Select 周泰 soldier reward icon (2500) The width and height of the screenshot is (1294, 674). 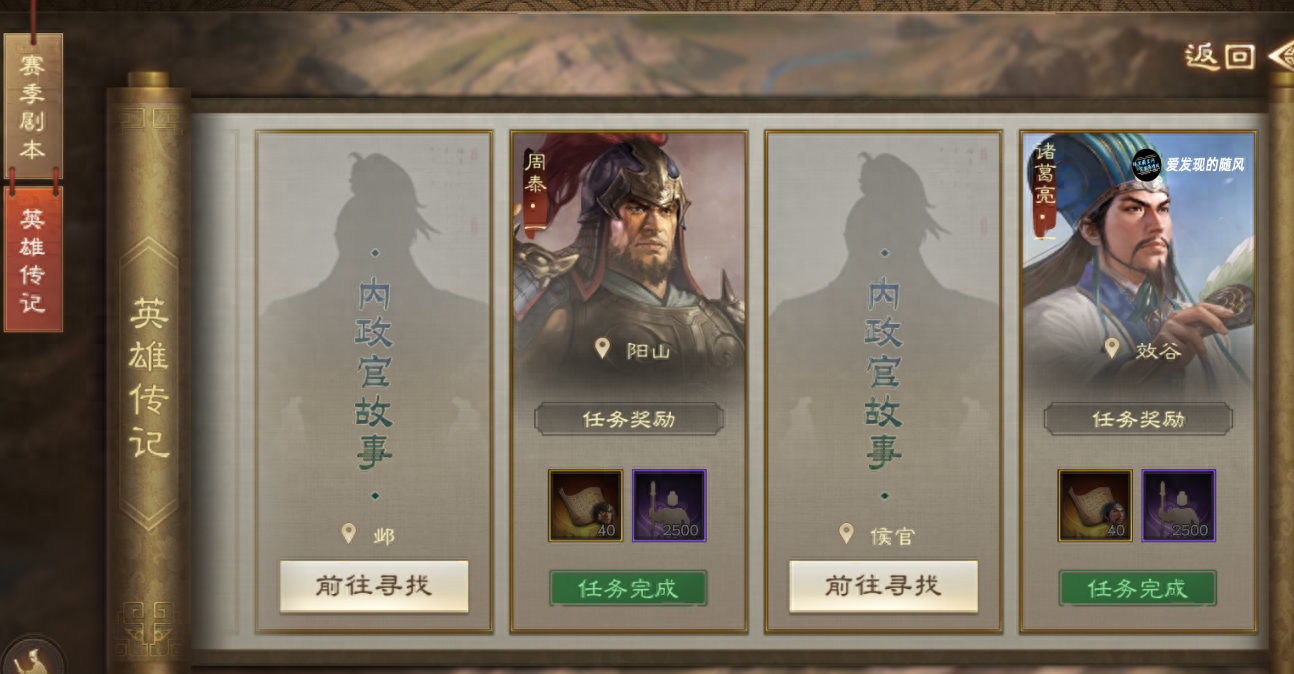[669, 506]
